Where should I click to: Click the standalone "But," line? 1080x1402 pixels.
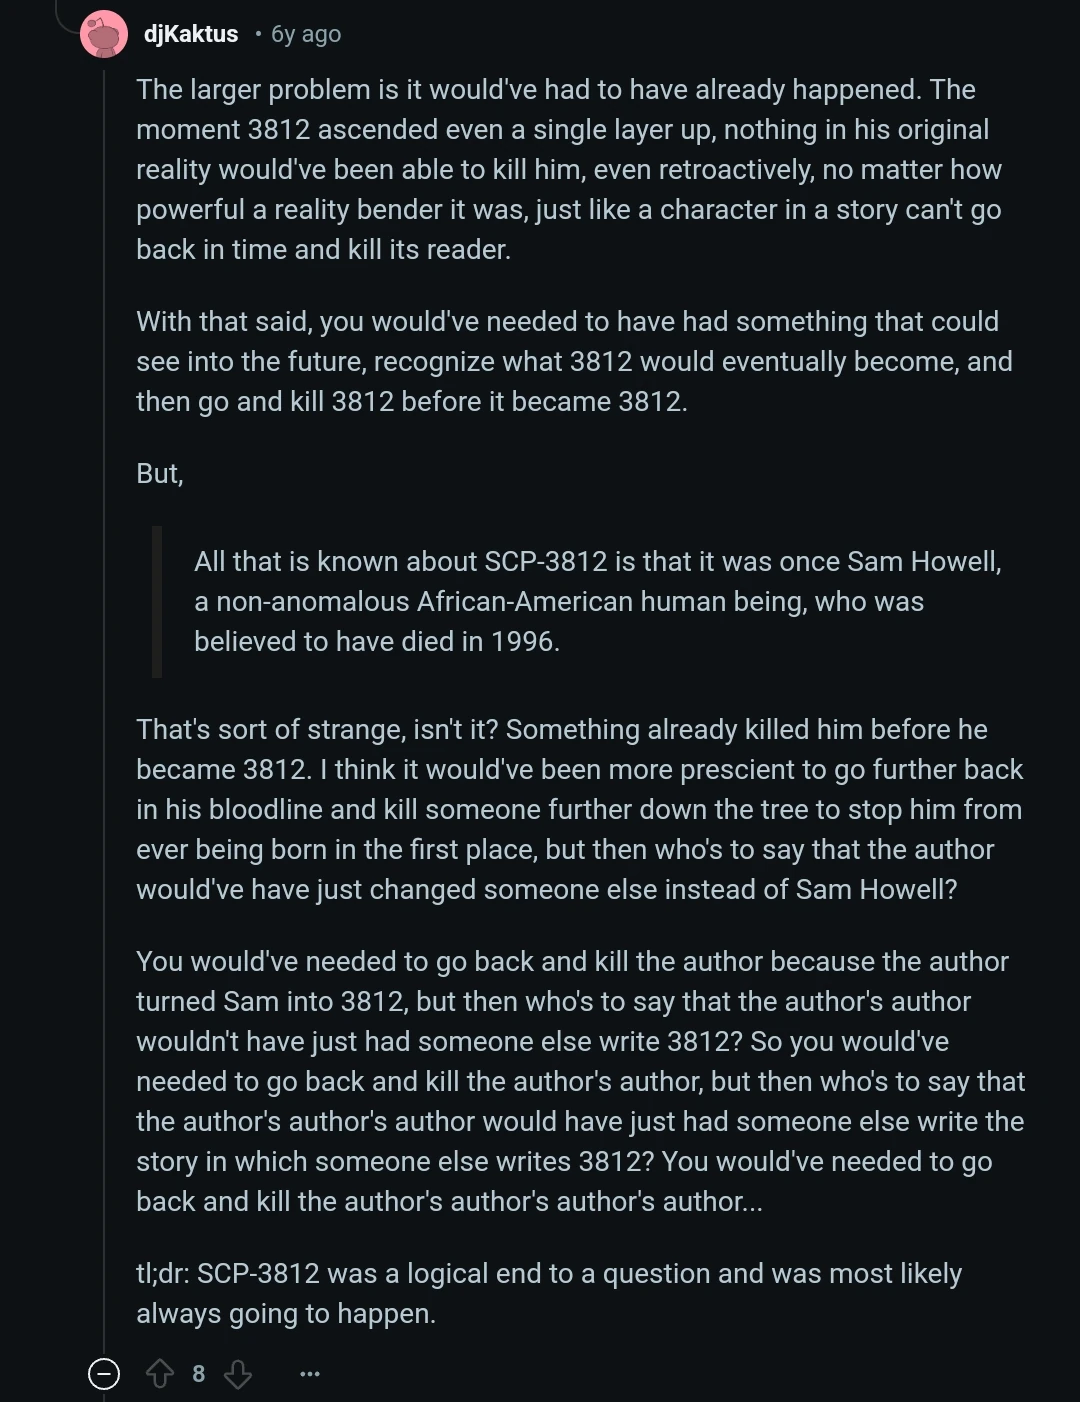pos(160,473)
